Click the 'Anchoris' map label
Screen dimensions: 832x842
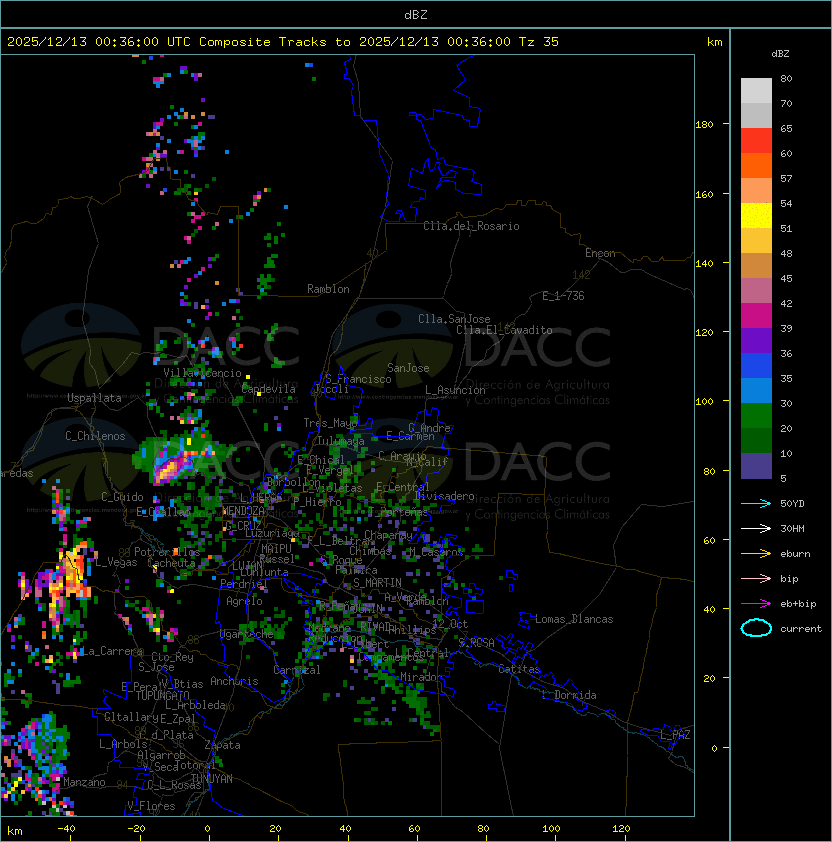tap(234, 681)
